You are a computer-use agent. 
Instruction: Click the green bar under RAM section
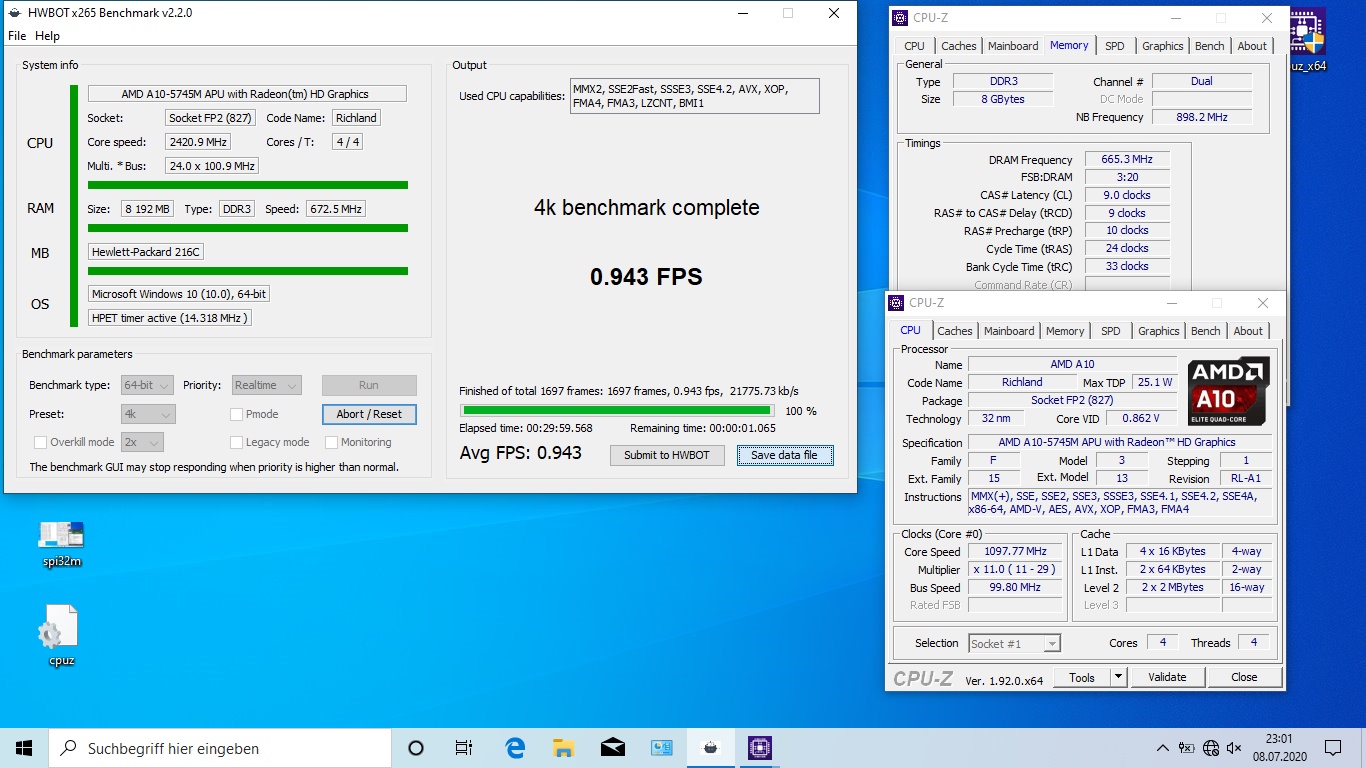pos(248,228)
